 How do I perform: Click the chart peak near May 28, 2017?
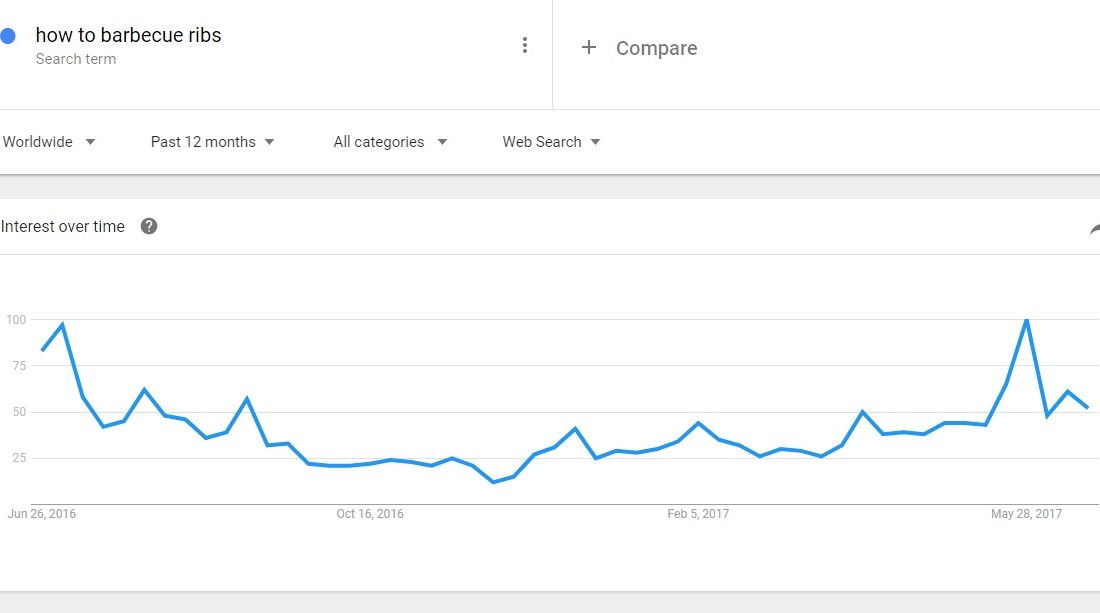(x=1026, y=320)
